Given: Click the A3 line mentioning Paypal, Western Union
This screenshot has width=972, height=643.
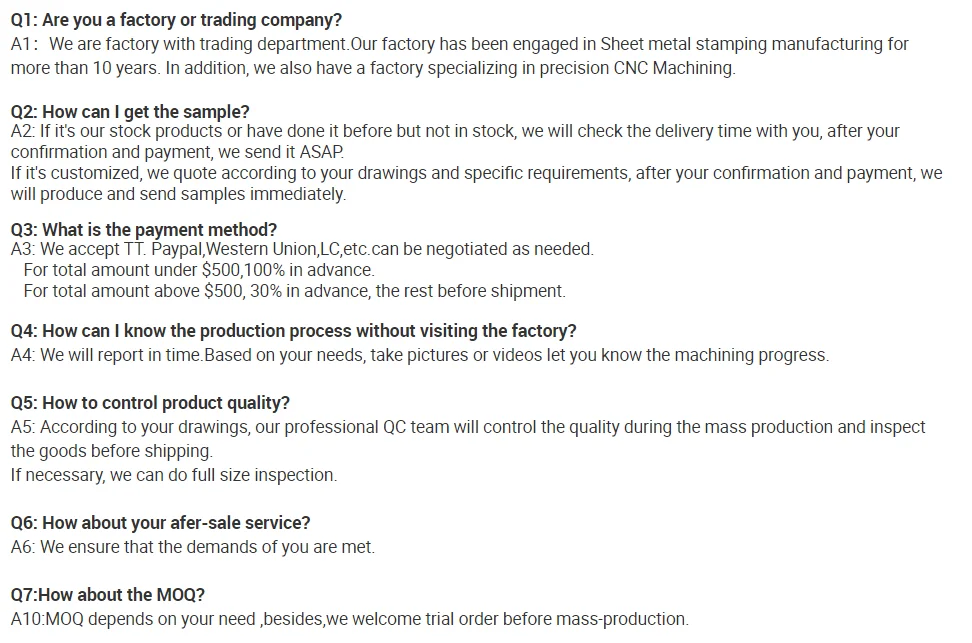Looking at the screenshot, I should point(302,249).
